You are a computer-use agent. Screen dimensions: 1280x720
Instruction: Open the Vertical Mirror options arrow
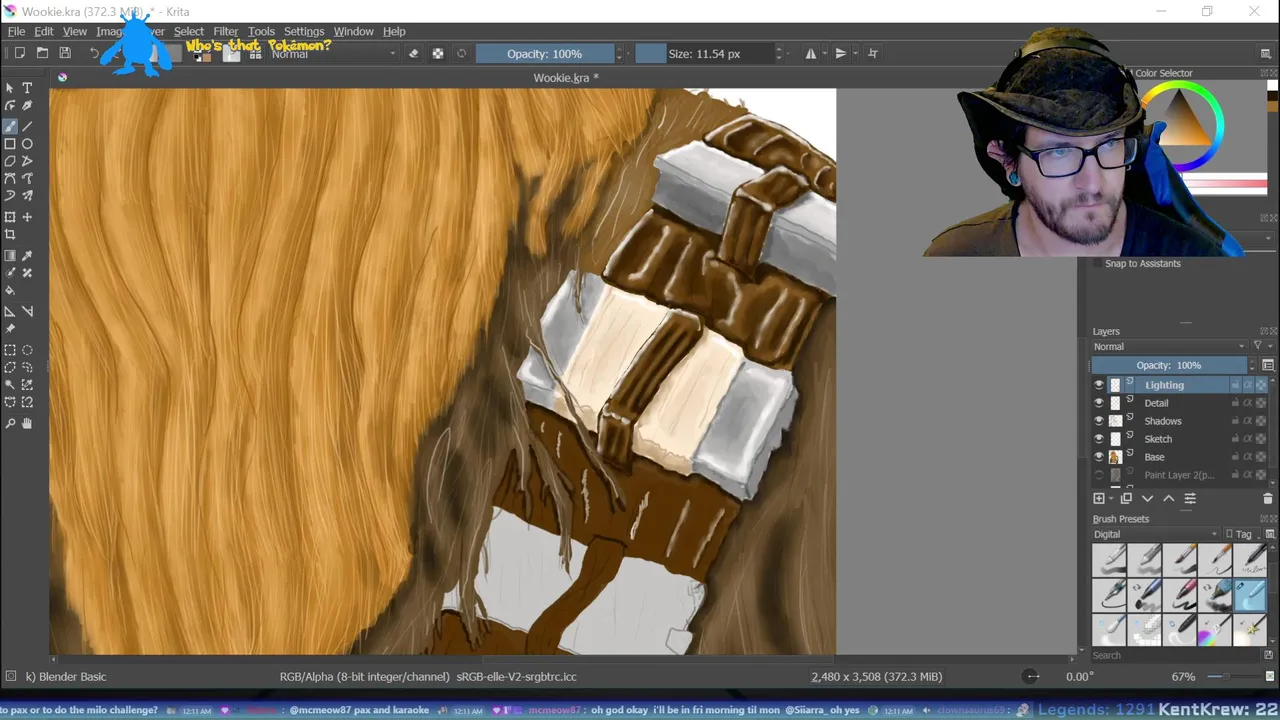click(x=855, y=54)
